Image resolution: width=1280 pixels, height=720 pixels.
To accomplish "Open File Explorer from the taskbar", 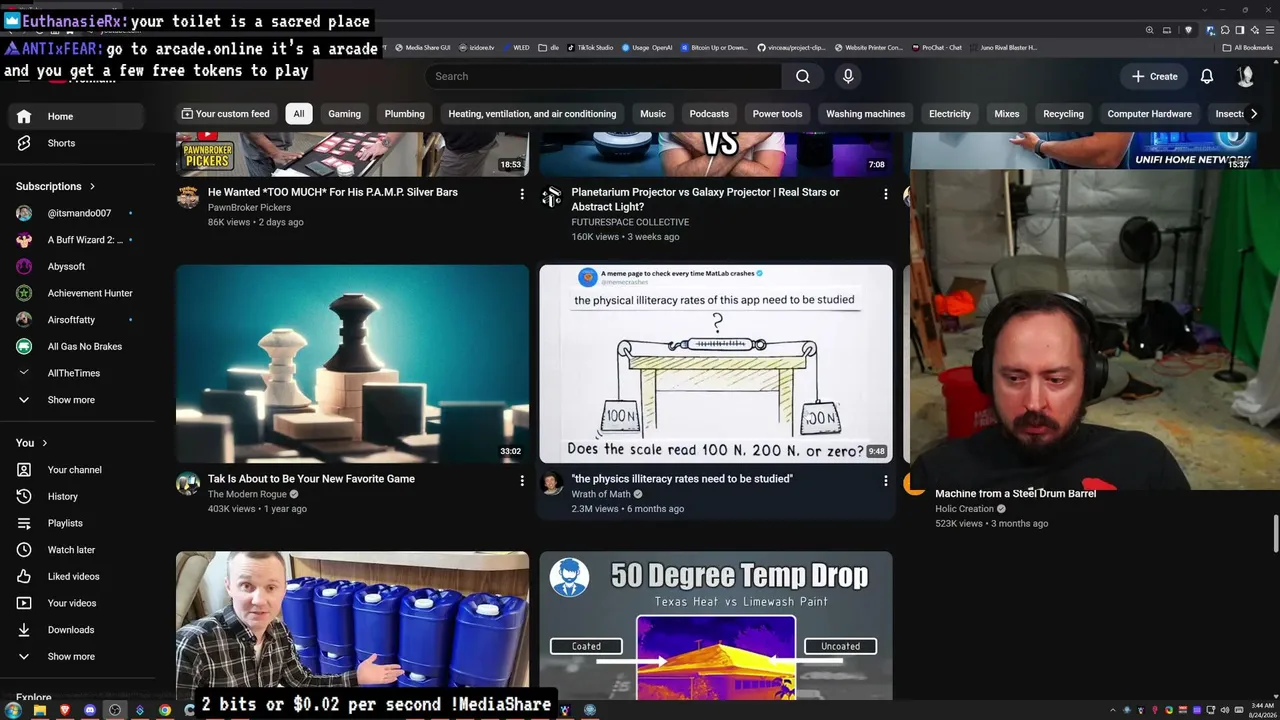I will click(x=40, y=710).
